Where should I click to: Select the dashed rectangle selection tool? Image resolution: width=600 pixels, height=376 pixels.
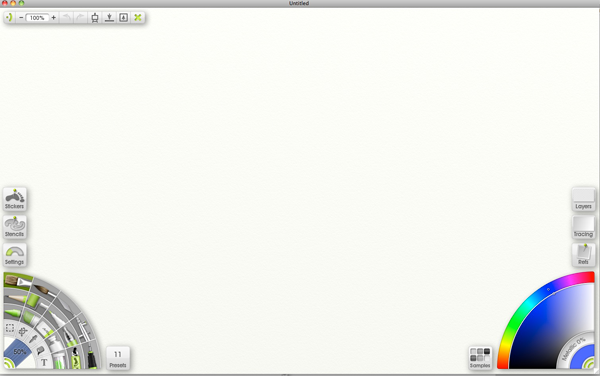10,328
